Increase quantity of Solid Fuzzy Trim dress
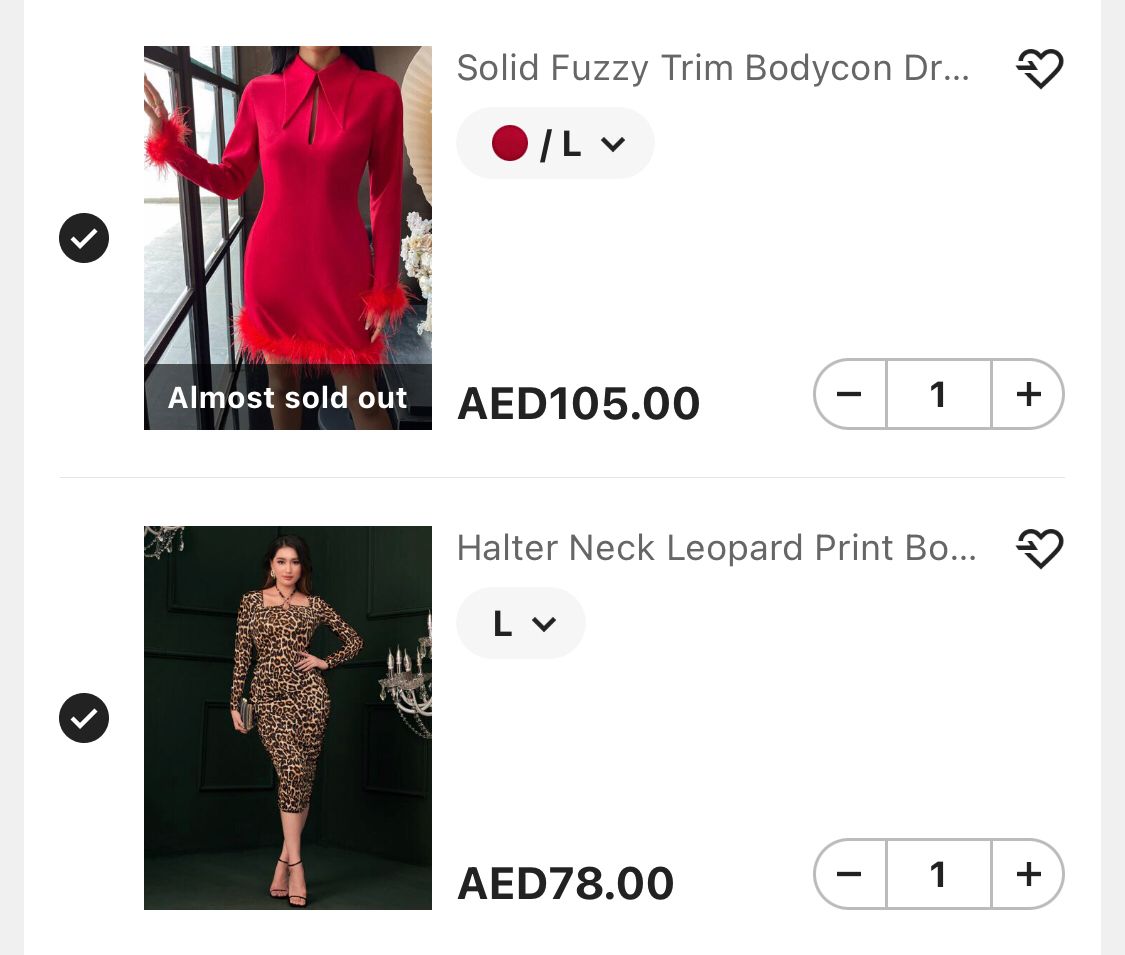This screenshot has width=1125, height=955. click(x=1028, y=394)
